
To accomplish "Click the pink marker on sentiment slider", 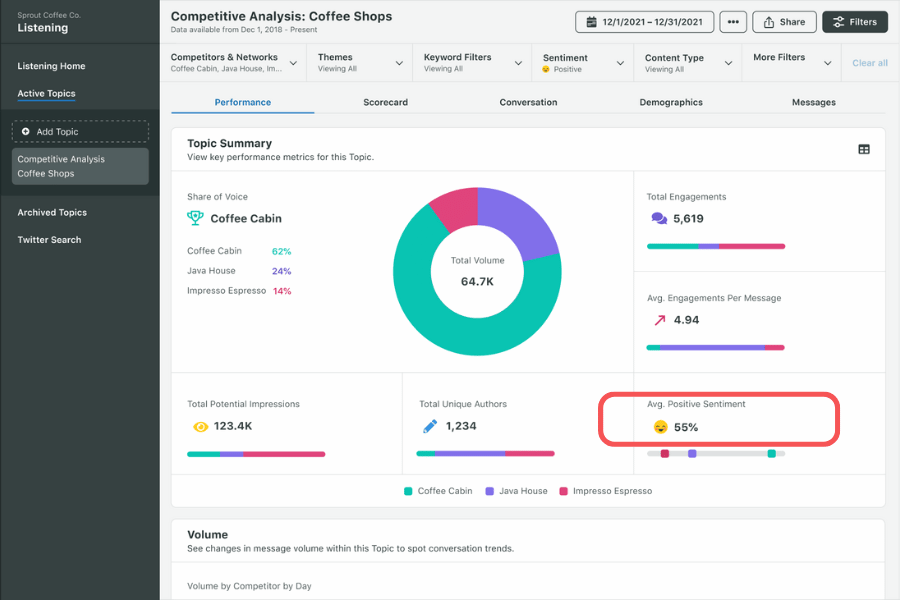I will coord(665,454).
